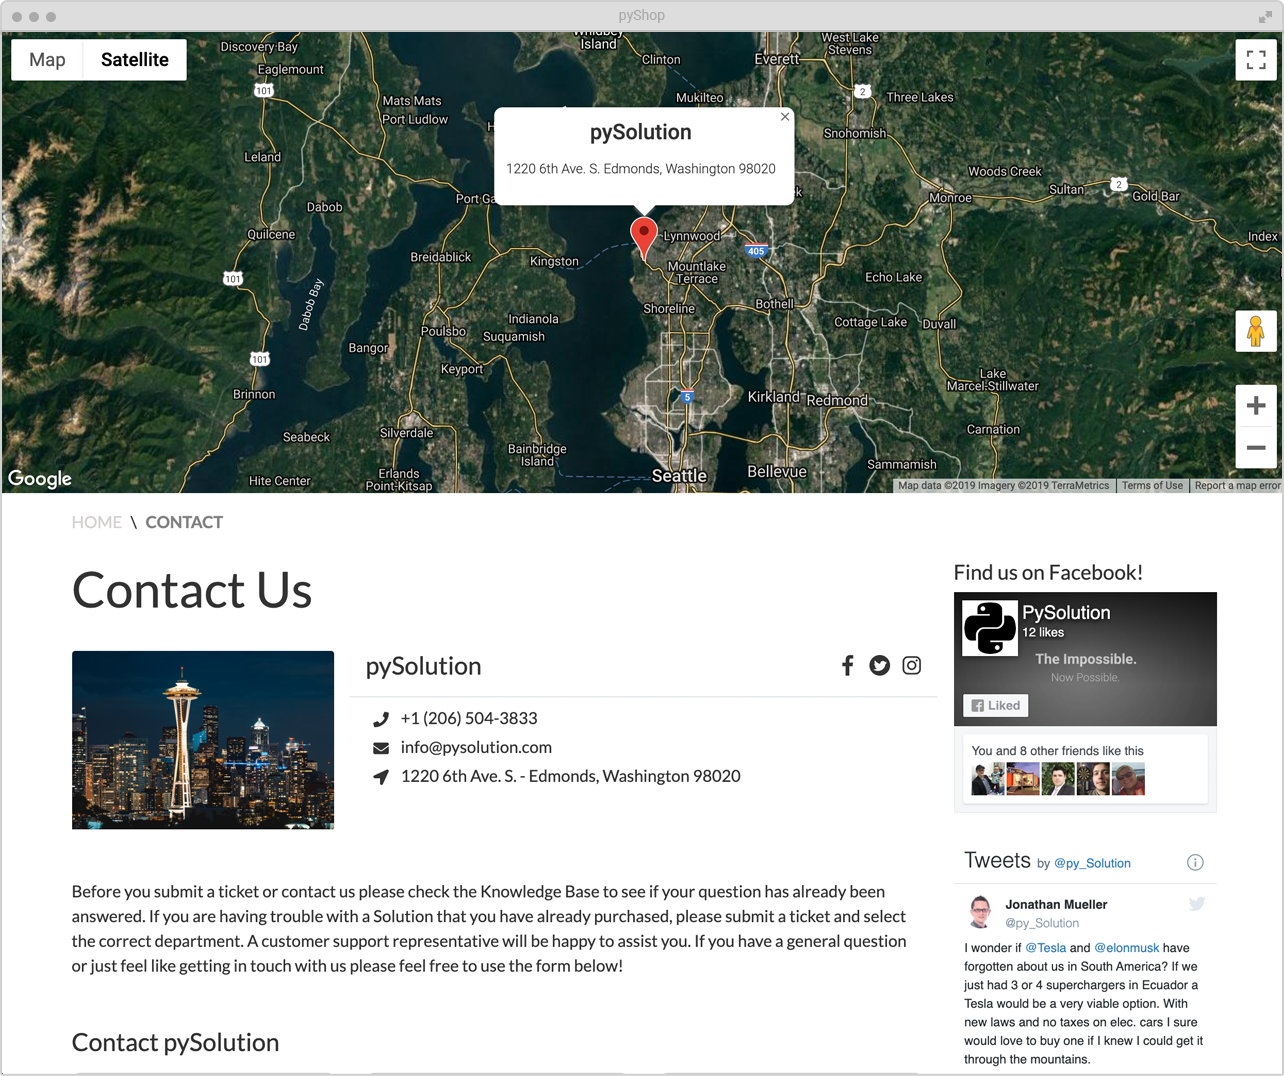This screenshot has height=1076, width=1284.
Task: Go to HOME breadcrumb link
Action: click(96, 522)
